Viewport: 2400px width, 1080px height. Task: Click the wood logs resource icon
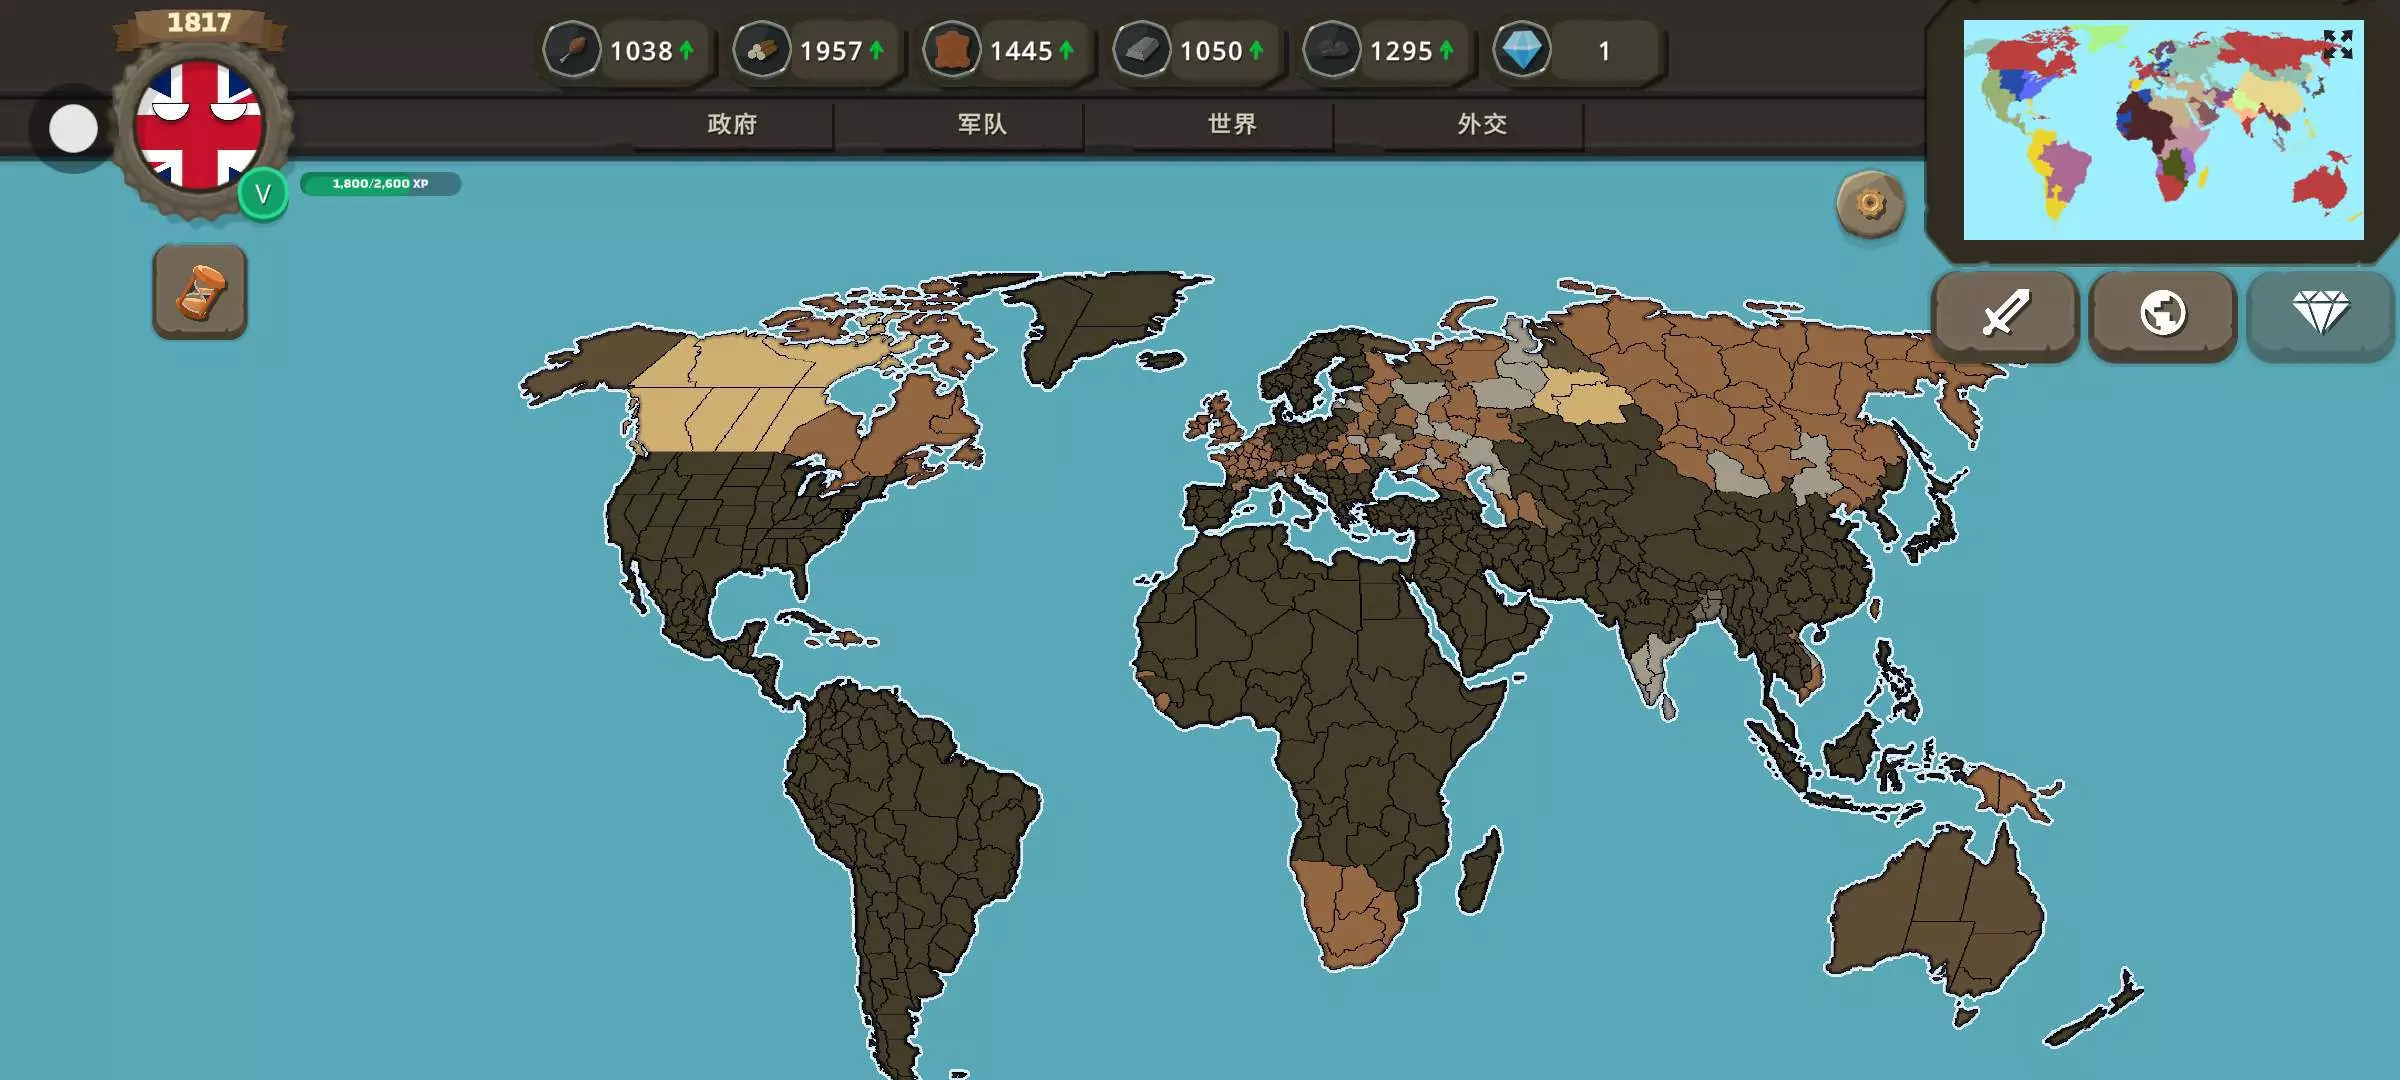pyautogui.click(x=762, y=50)
